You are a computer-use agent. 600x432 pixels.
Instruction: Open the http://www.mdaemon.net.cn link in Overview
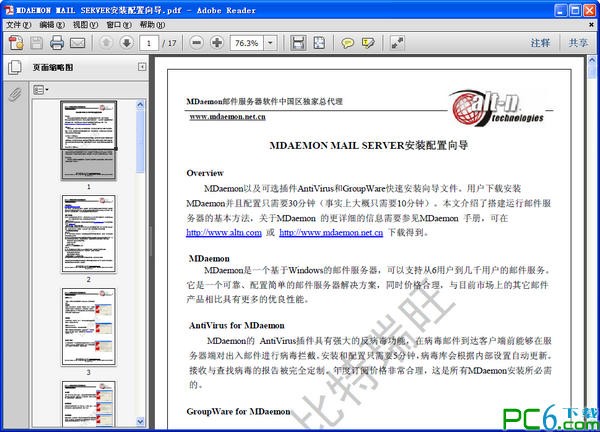pyautogui.click(x=331, y=233)
